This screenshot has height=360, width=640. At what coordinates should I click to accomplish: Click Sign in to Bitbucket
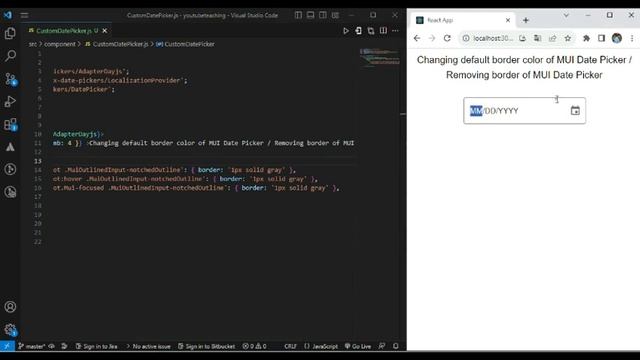pos(207,346)
